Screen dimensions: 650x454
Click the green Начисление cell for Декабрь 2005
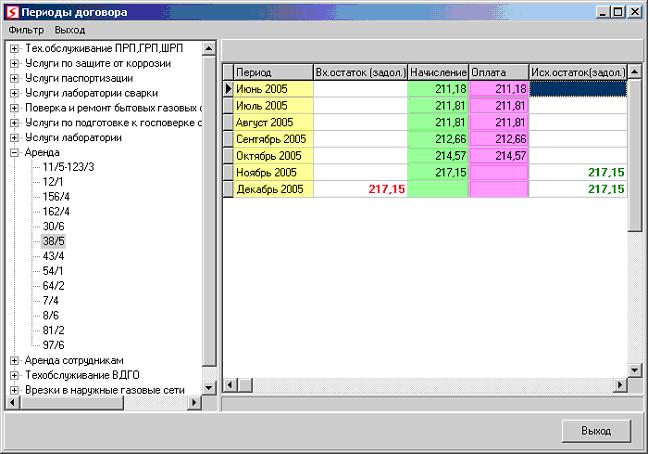[x=438, y=189]
